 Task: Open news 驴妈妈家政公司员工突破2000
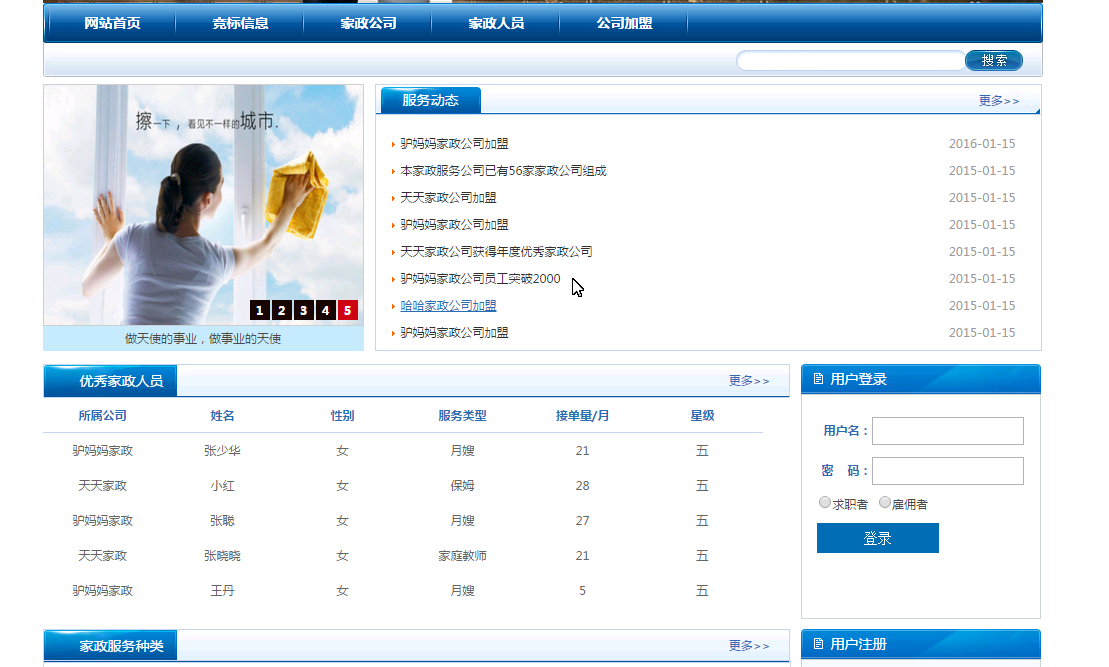(480, 279)
